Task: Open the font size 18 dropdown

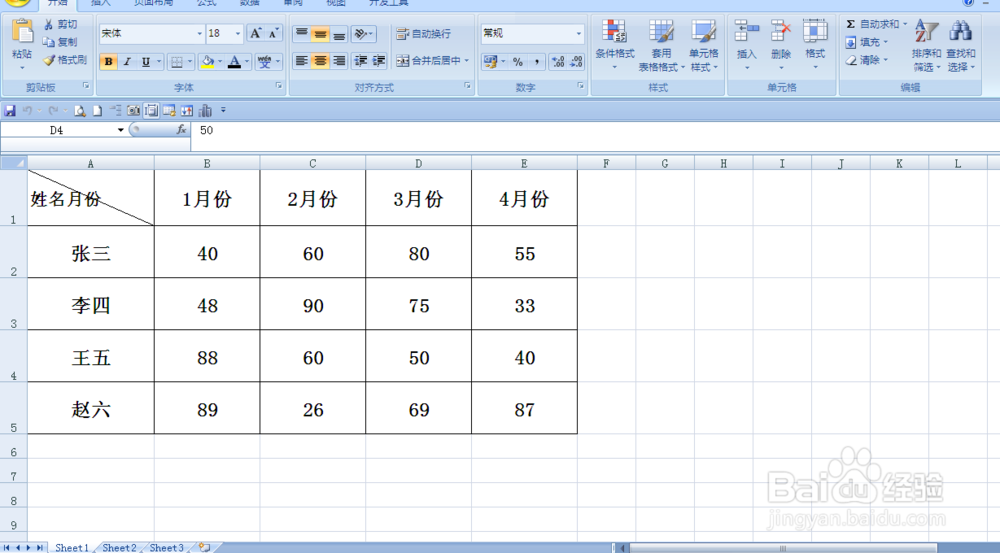Action: [238, 33]
